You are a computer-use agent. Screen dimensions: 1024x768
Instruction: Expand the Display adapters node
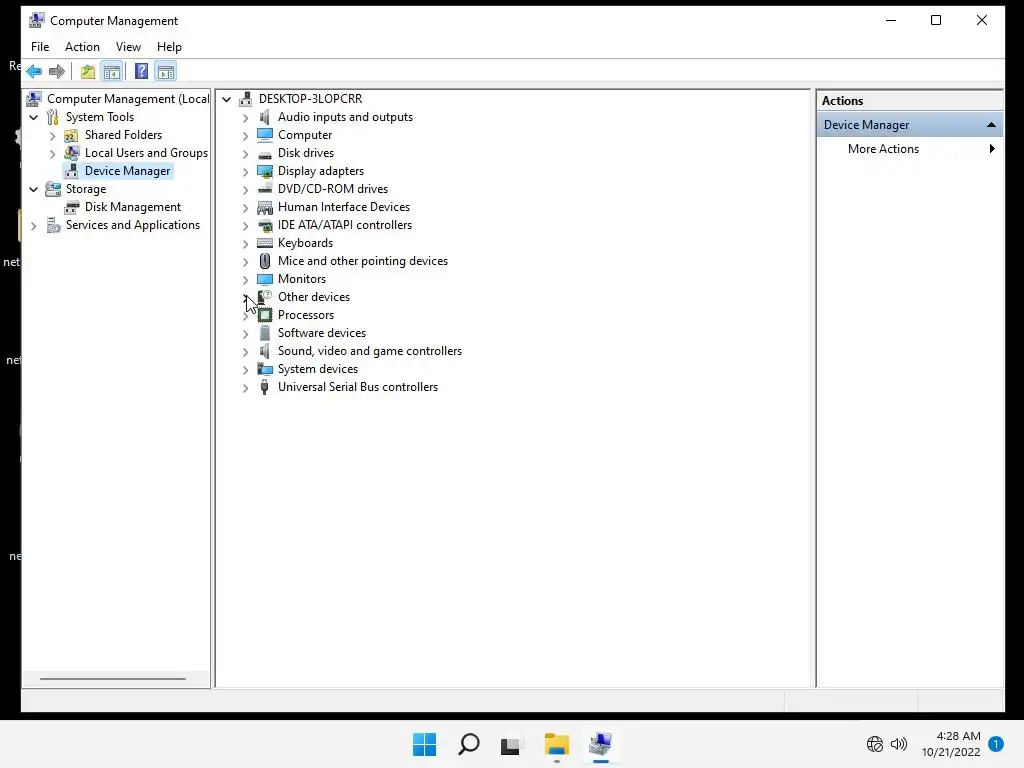246,172
